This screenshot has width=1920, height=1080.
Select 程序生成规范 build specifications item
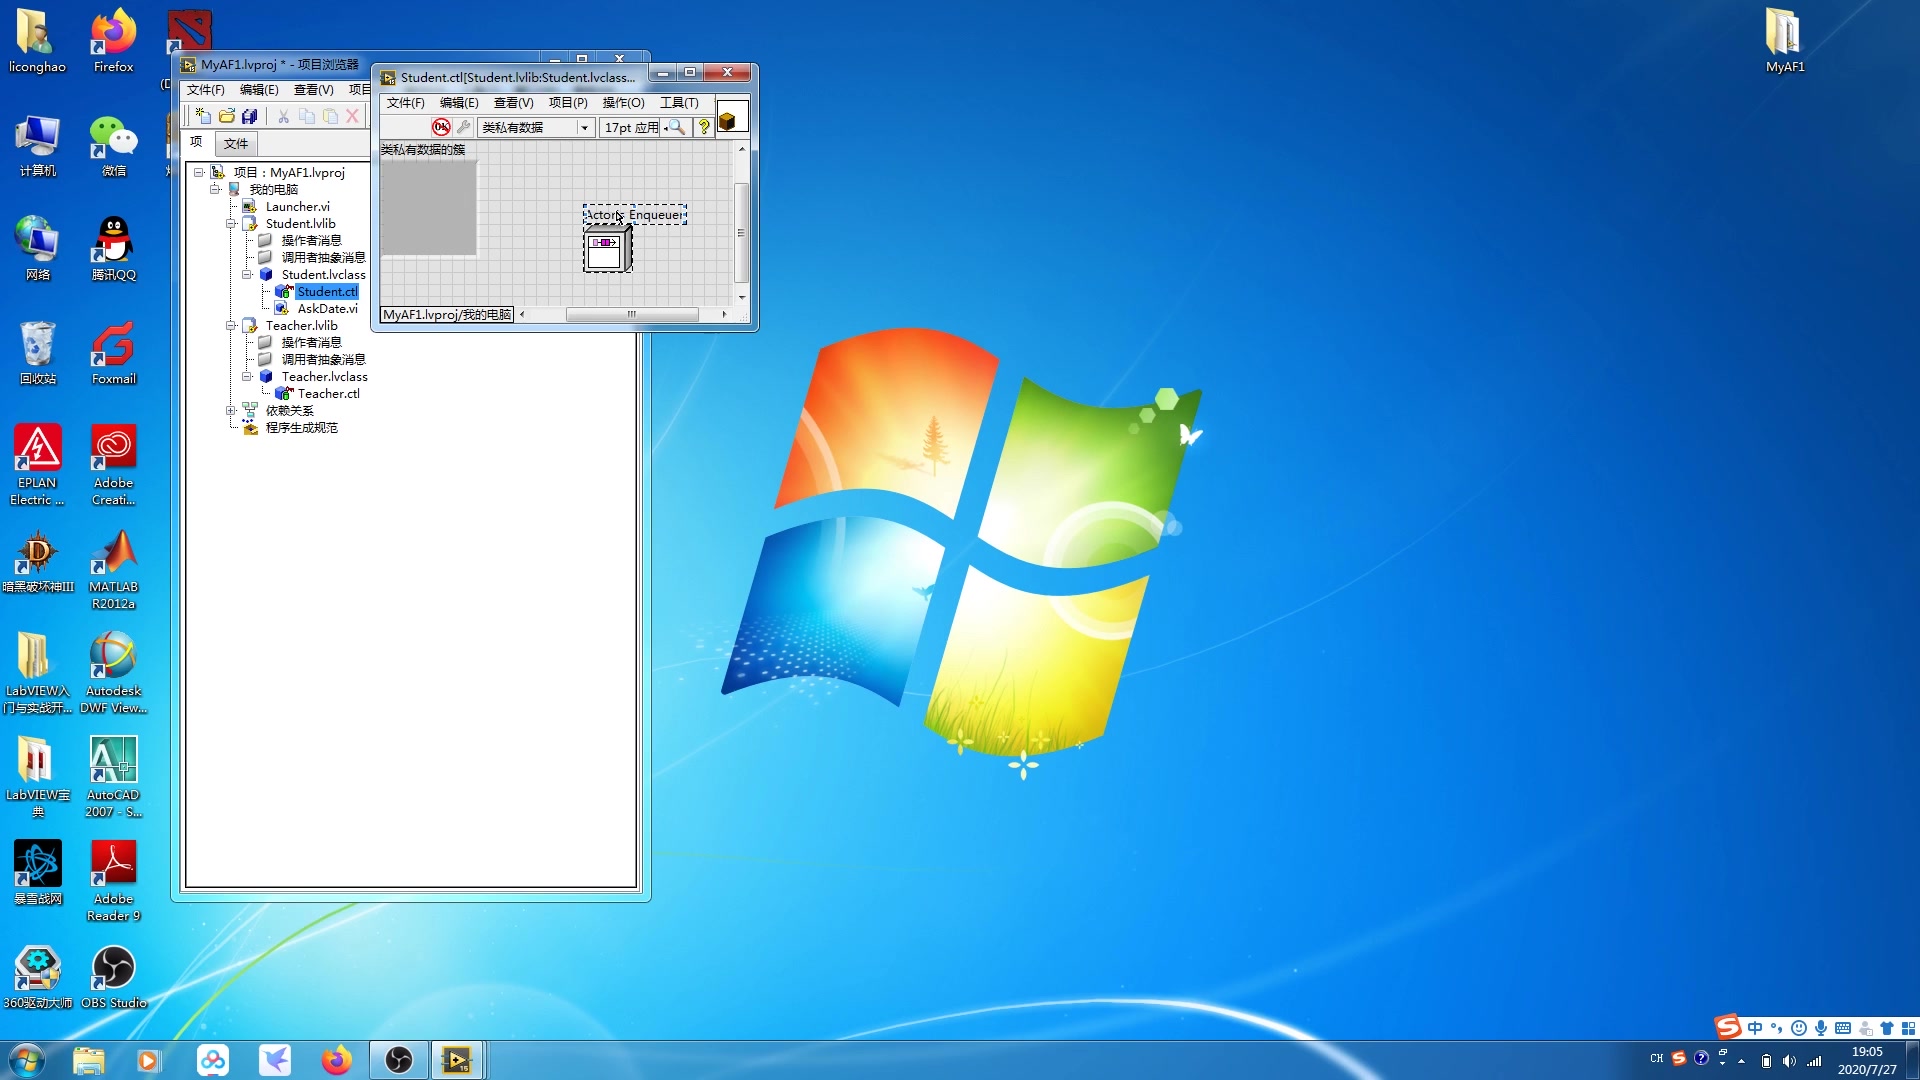[301, 428]
